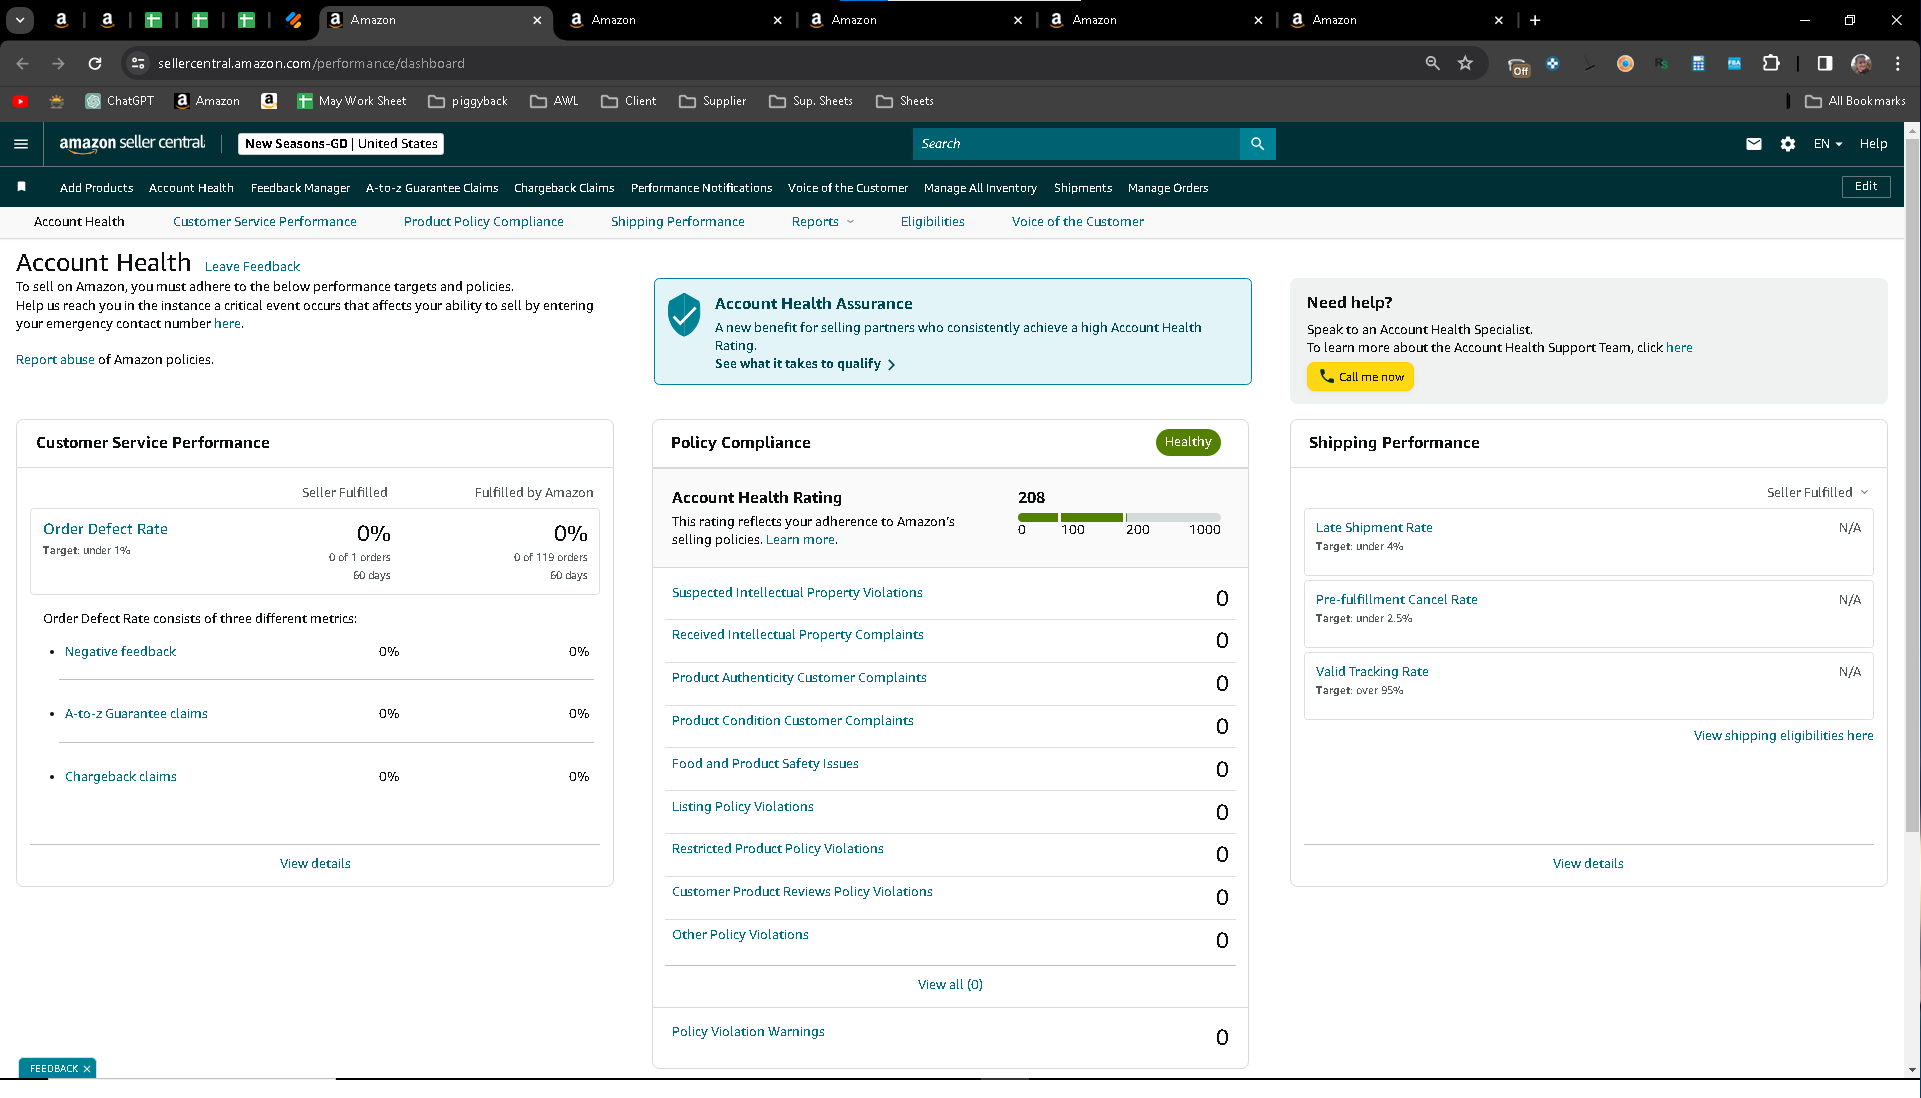
Task: Click the site information icon in the address bar
Action: tap(138, 63)
